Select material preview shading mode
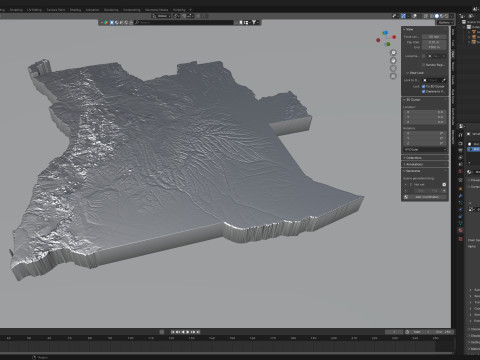 click(442, 16)
